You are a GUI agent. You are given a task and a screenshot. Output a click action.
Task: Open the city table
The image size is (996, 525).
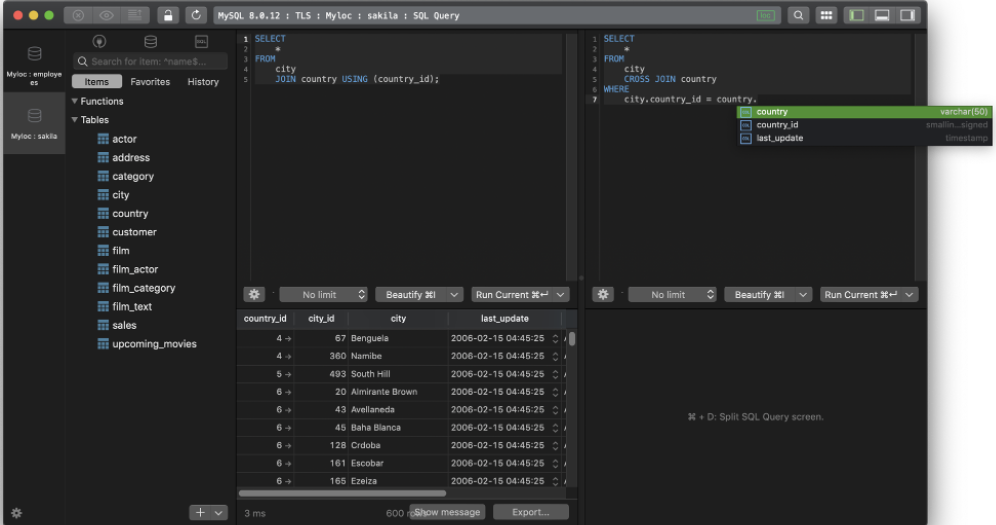pyautogui.click(x=113, y=195)
